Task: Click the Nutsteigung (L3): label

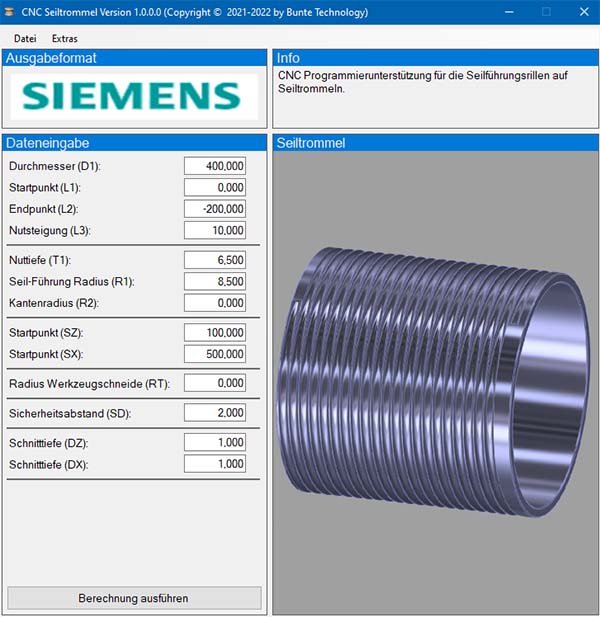Action: click(x=50, y=230)
